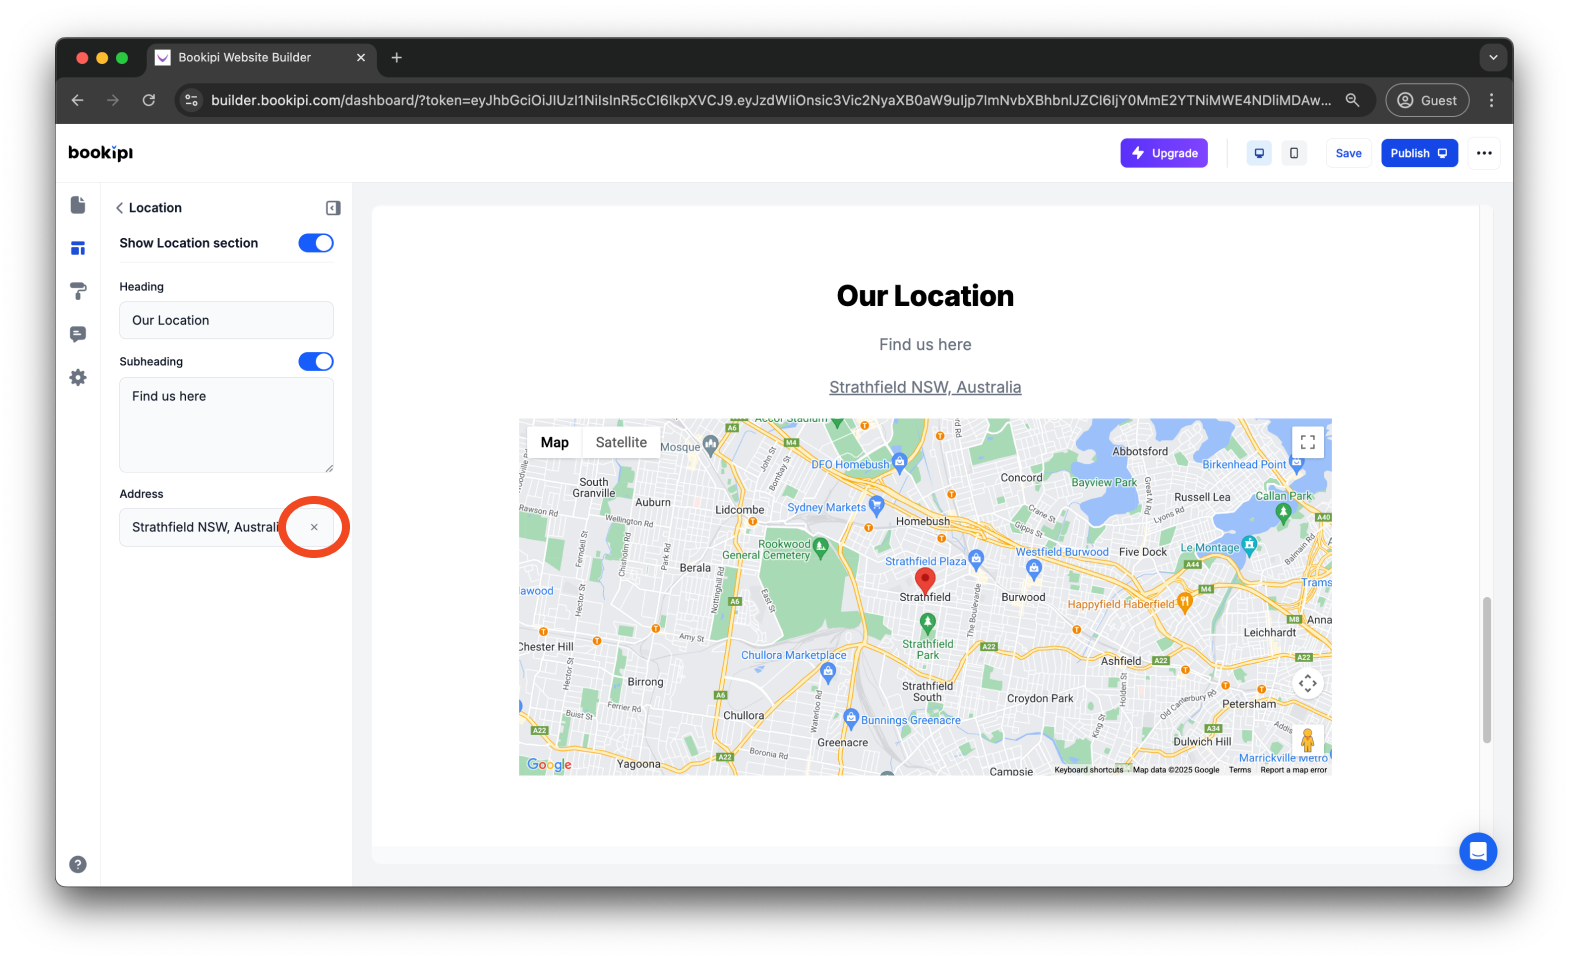Click the Google logo on map
The image size is (1569, 960).
point(549,765)
